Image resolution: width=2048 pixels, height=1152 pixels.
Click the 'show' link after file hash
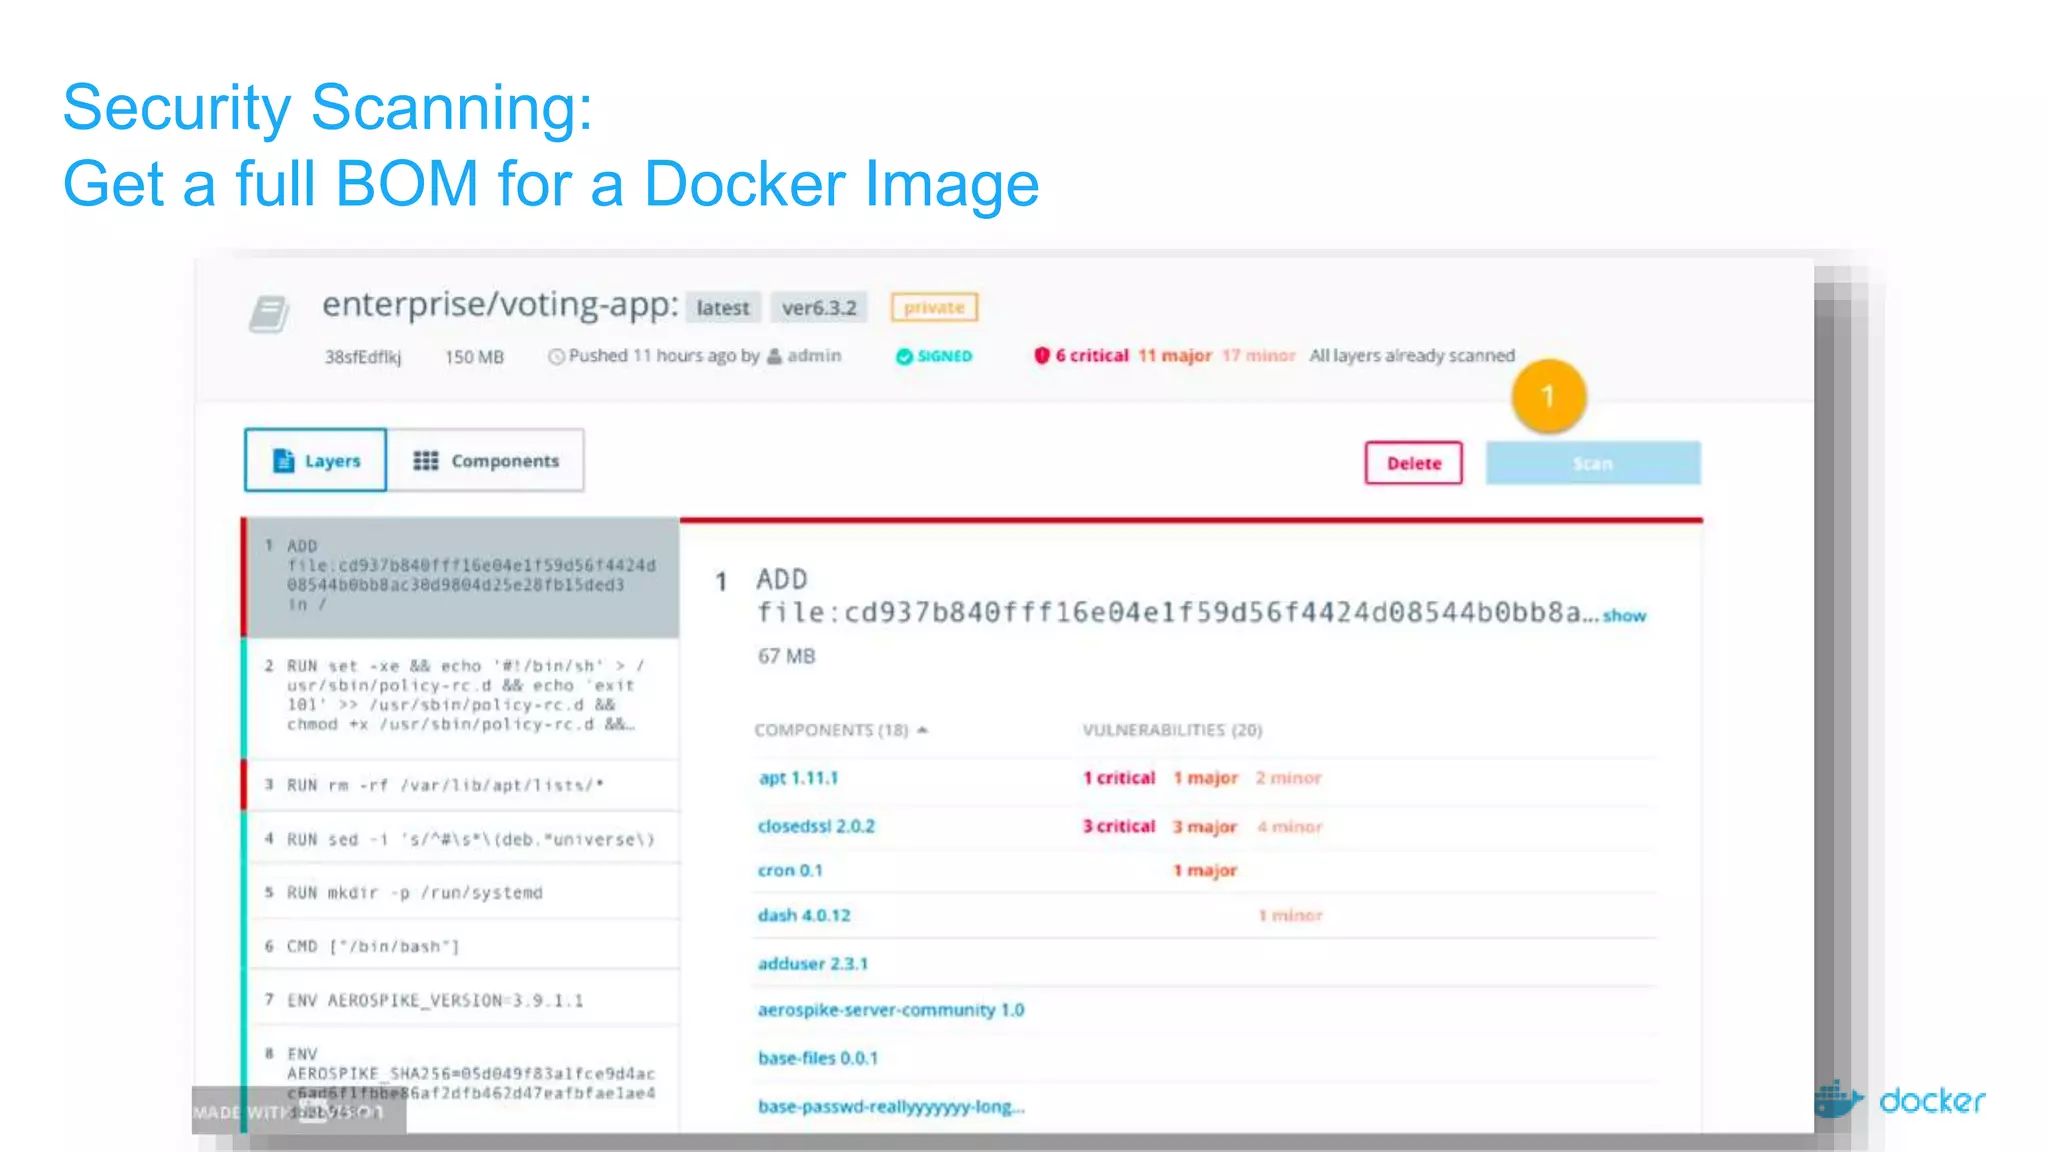[1624, 616]
